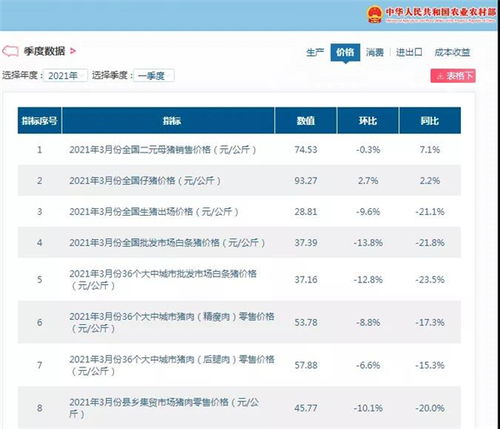Select the 猪肉（精瘦肉）零售价格 indicator
Screen dimensions: 500x429
[x=172, y=322]
